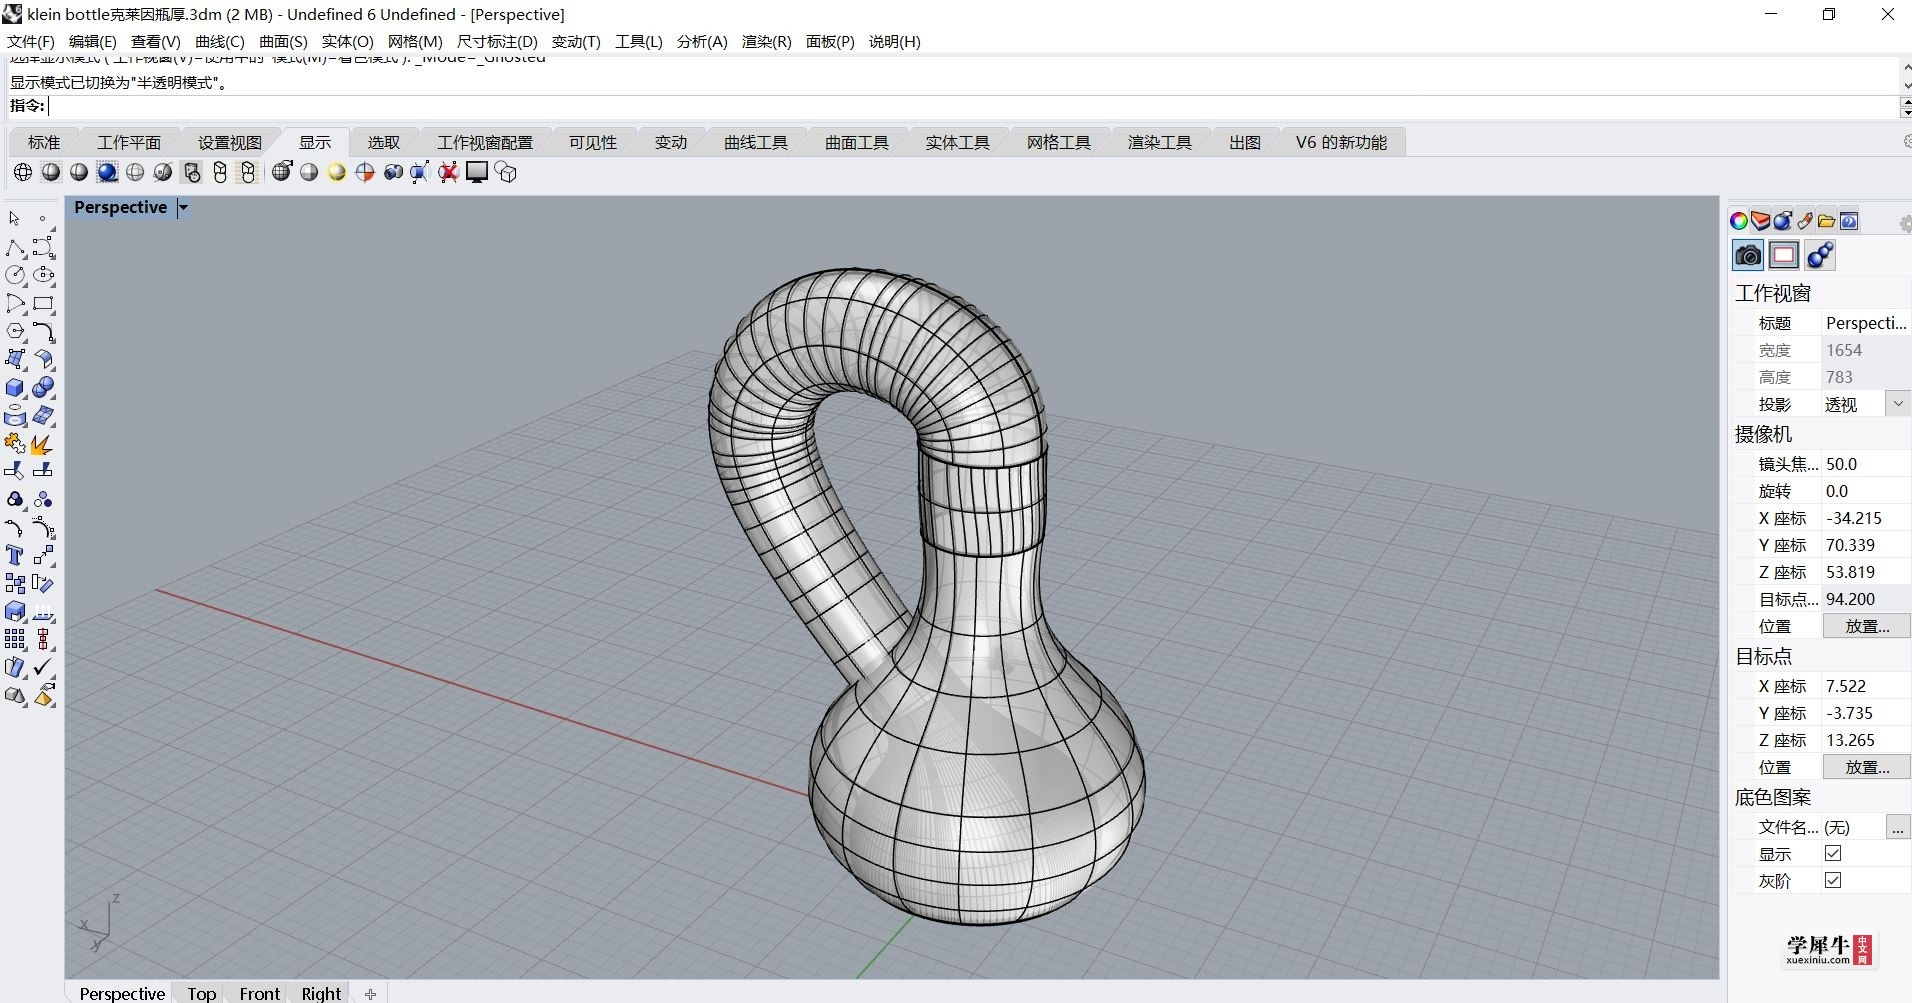This screenshot has height=1003, width=1912.
Task: Open the Perspective viewport title dropdown arrow
Action: [x=183, y=208]
